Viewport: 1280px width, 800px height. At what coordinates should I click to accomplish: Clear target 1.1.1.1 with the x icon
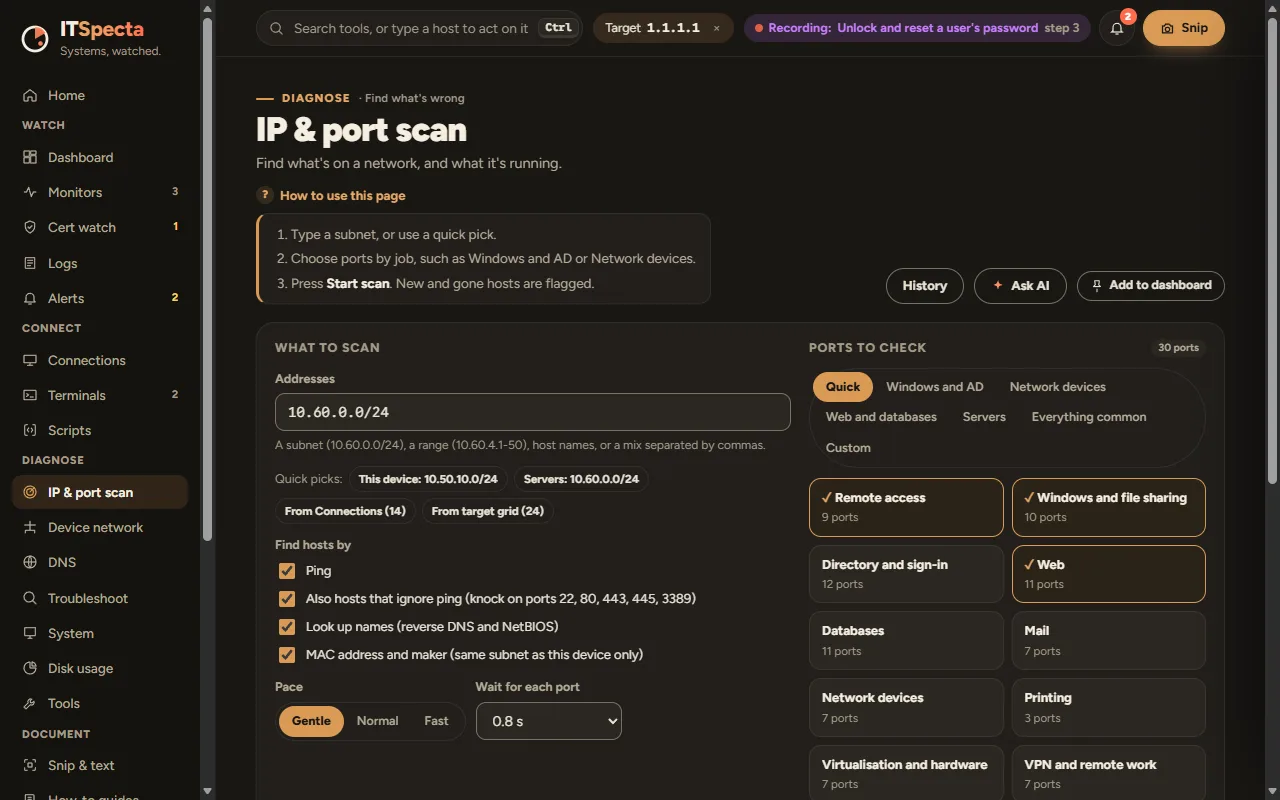tap(716, 29)
